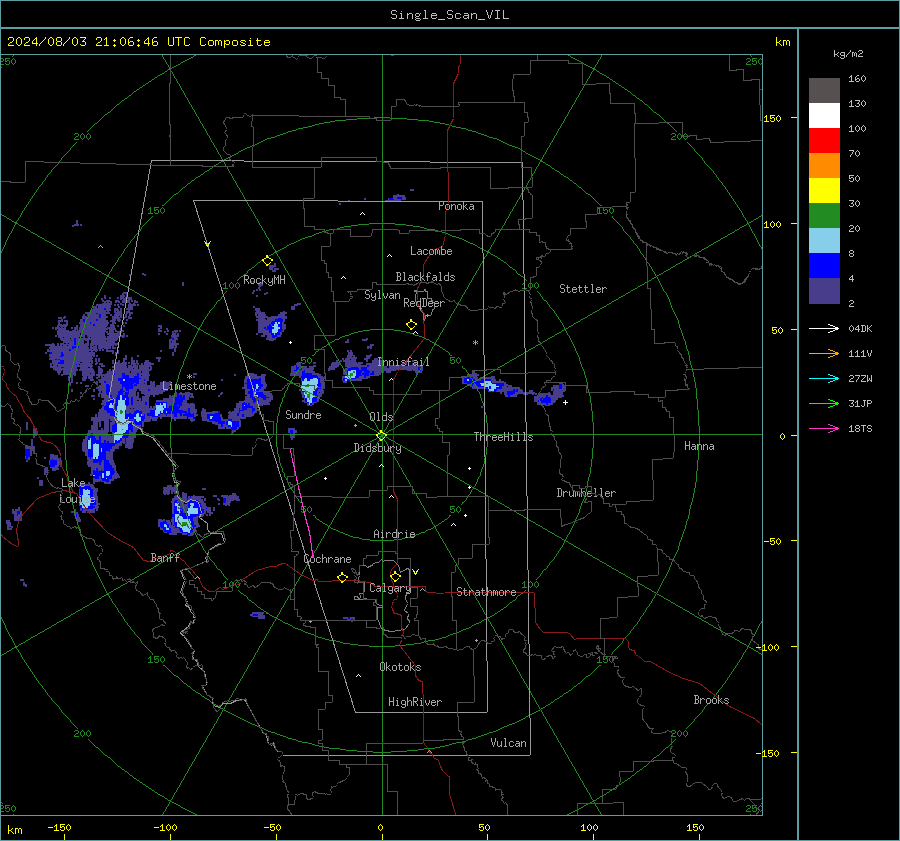The image size is (900, 841).
Task: Click the RockyMH location label
Action: pyautogui.click(x=264, y=280)
